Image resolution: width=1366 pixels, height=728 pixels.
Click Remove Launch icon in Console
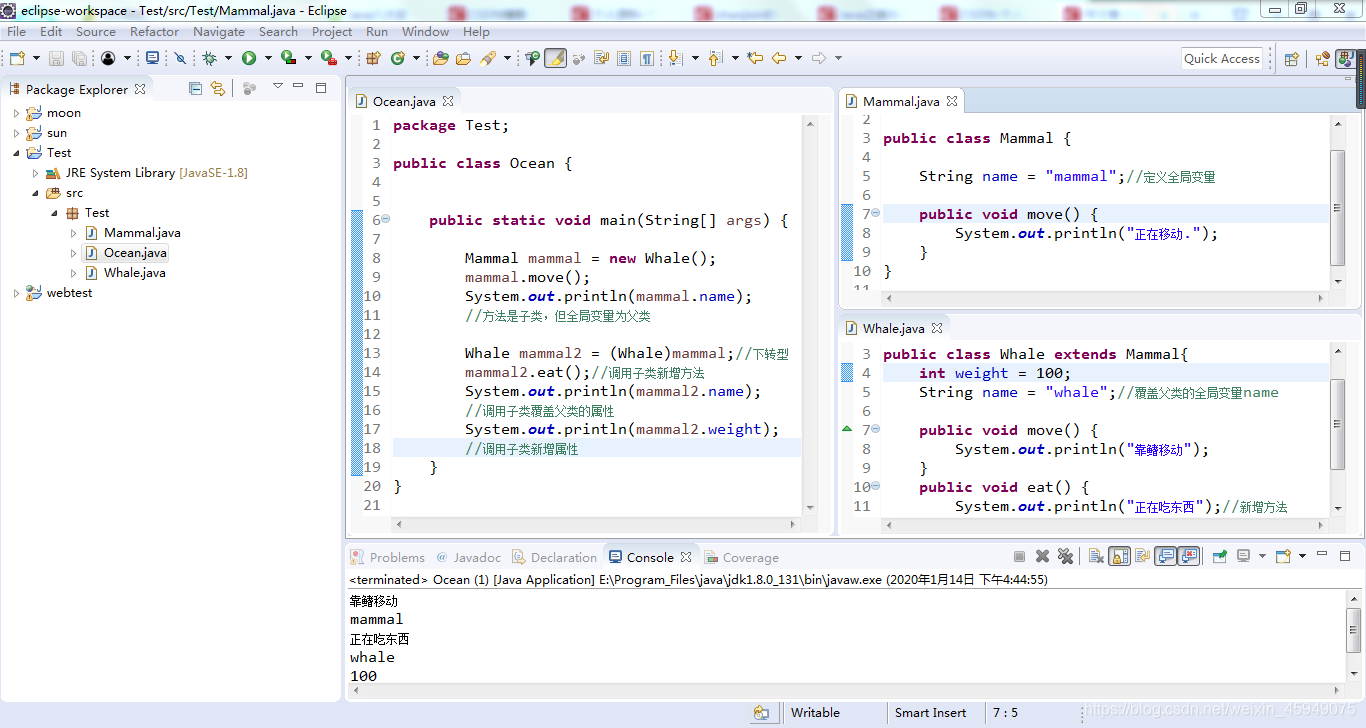pyautogui.click(x=1042, y=557)
